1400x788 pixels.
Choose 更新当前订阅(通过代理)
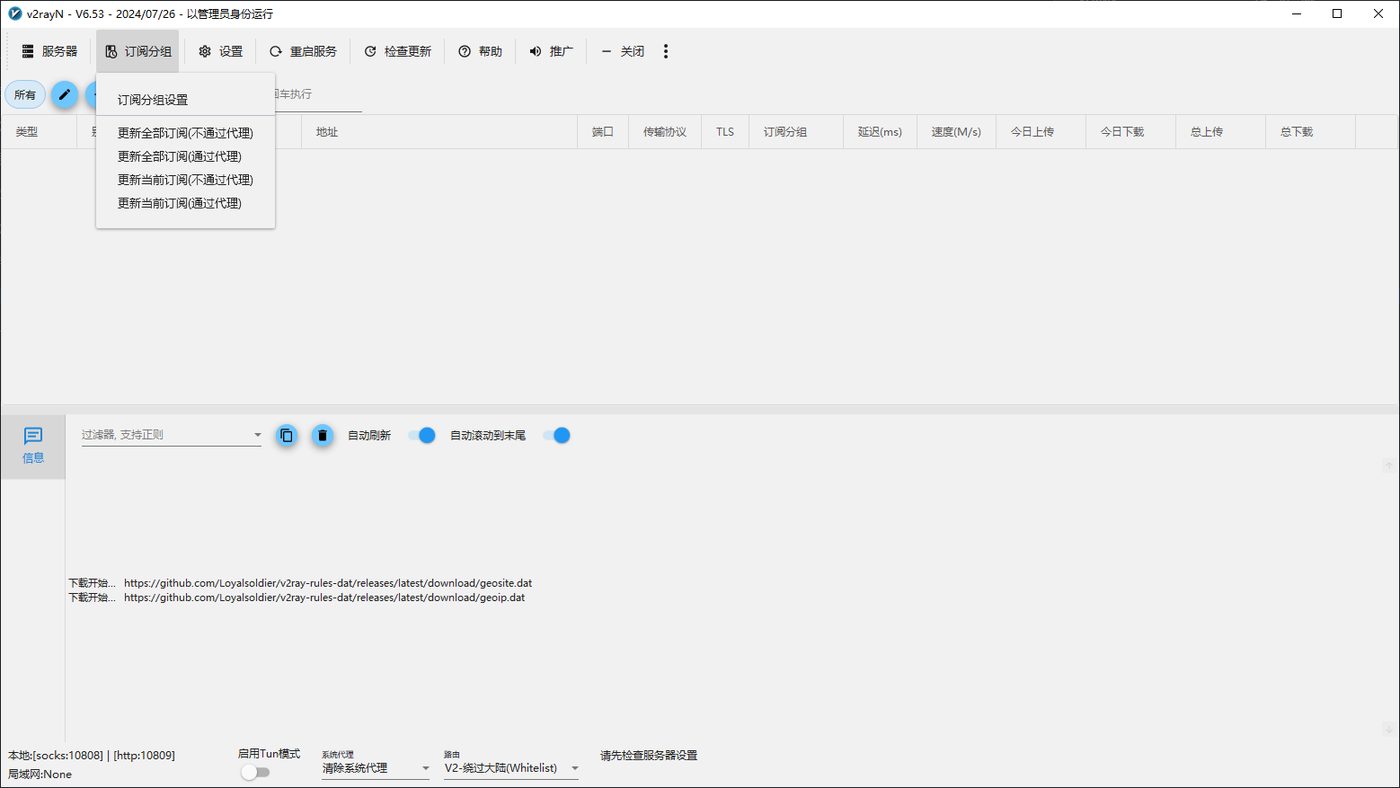185,203
